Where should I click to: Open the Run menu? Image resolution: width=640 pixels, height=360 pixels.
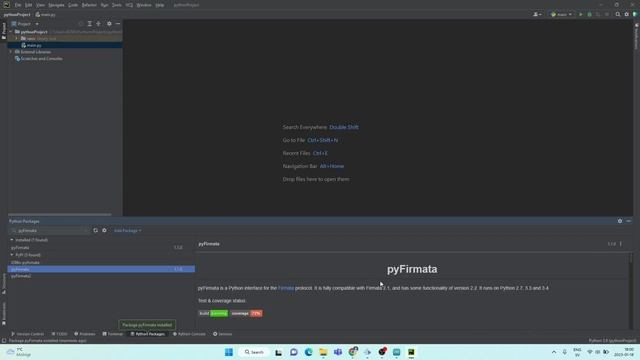104,5
